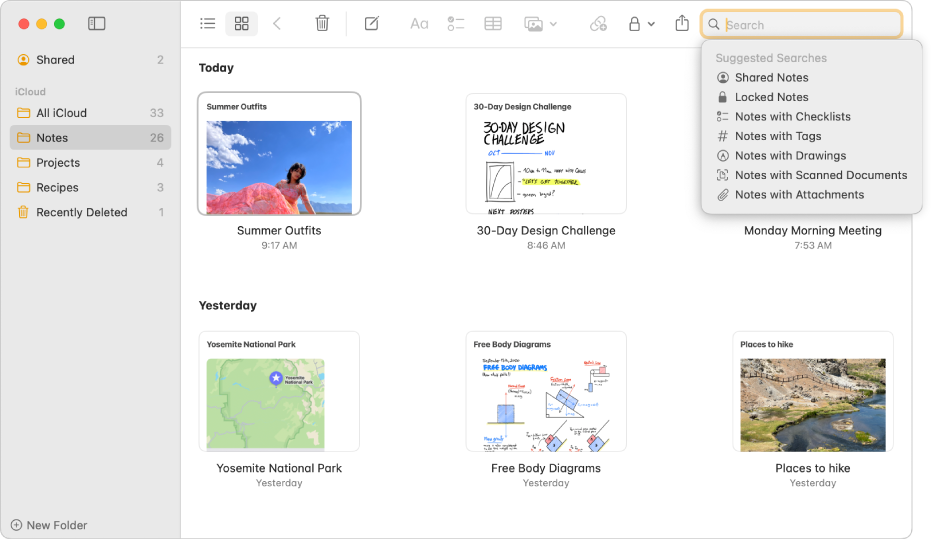Click into the Search field

pos(810,25)
